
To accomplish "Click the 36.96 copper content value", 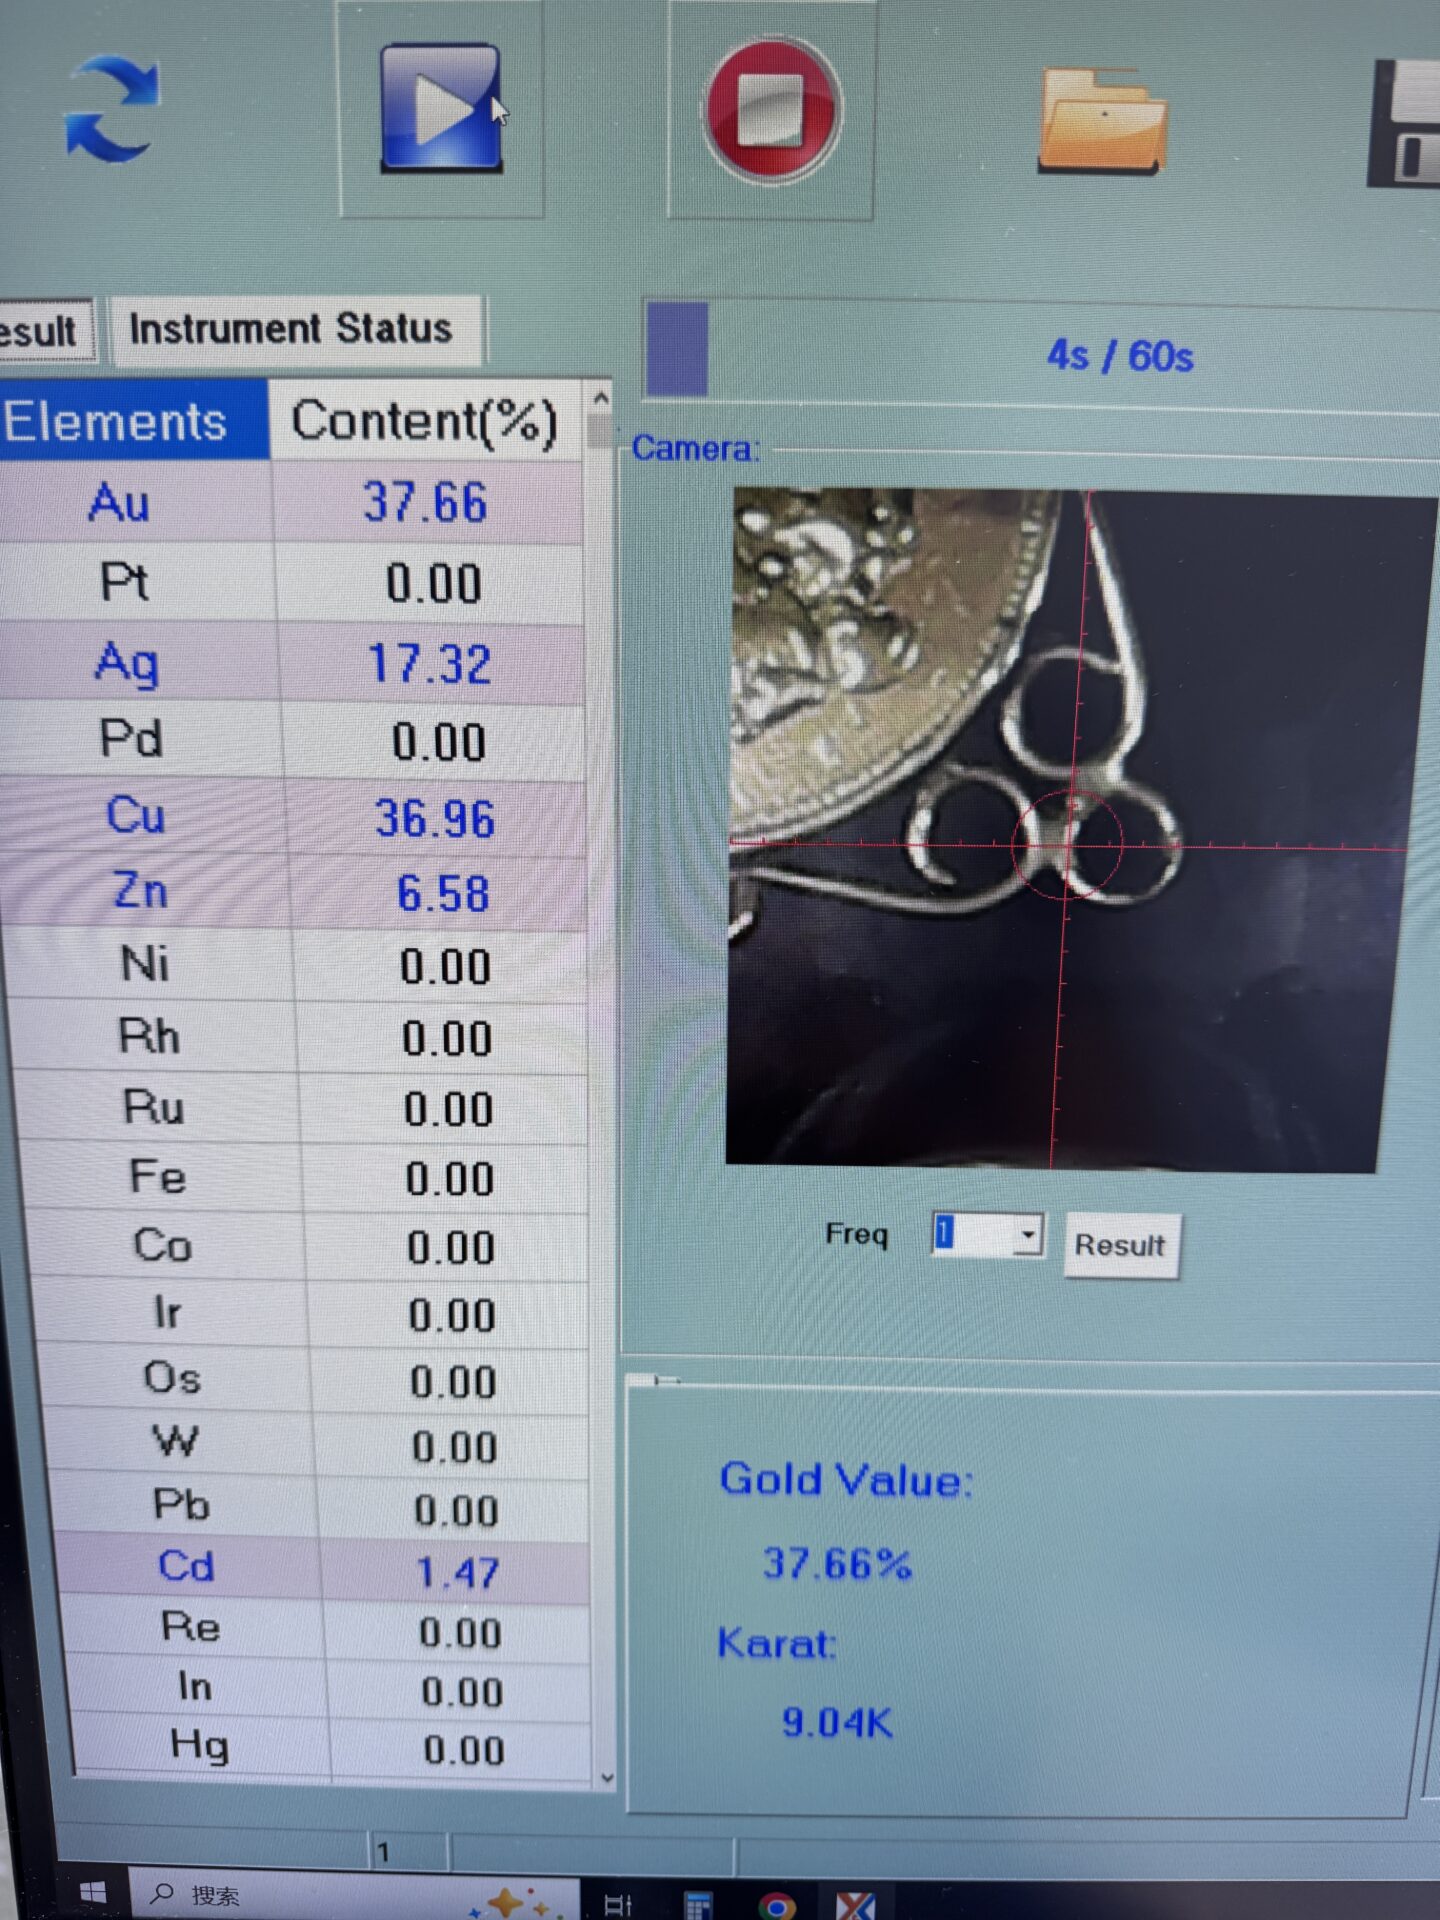I will 435,819.
